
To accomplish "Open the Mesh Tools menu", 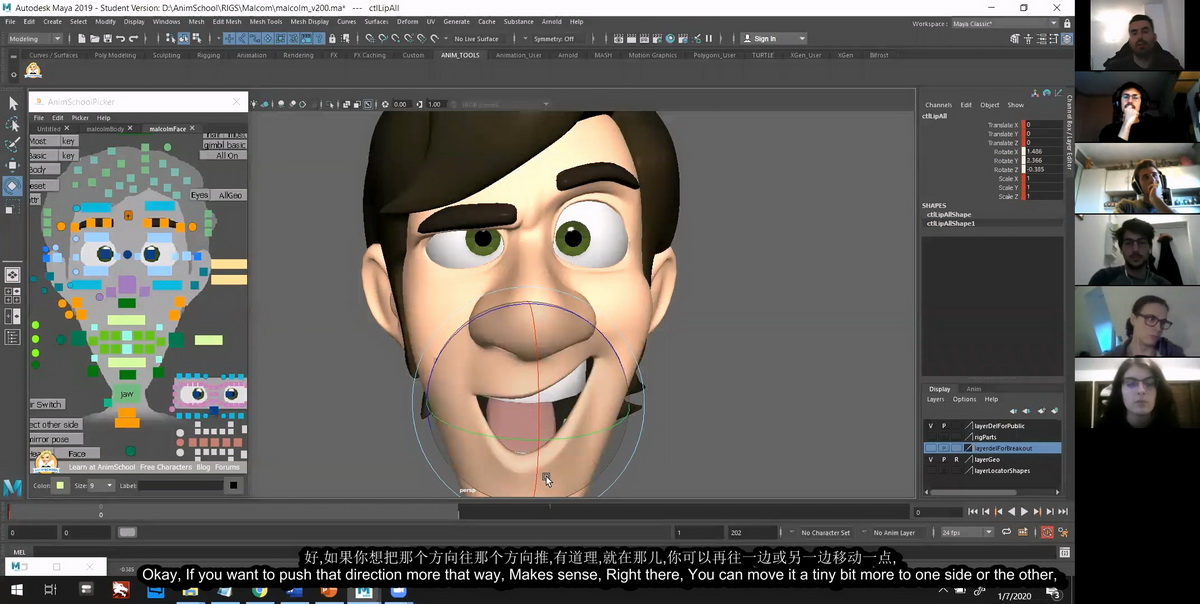I will pos(265,21).
